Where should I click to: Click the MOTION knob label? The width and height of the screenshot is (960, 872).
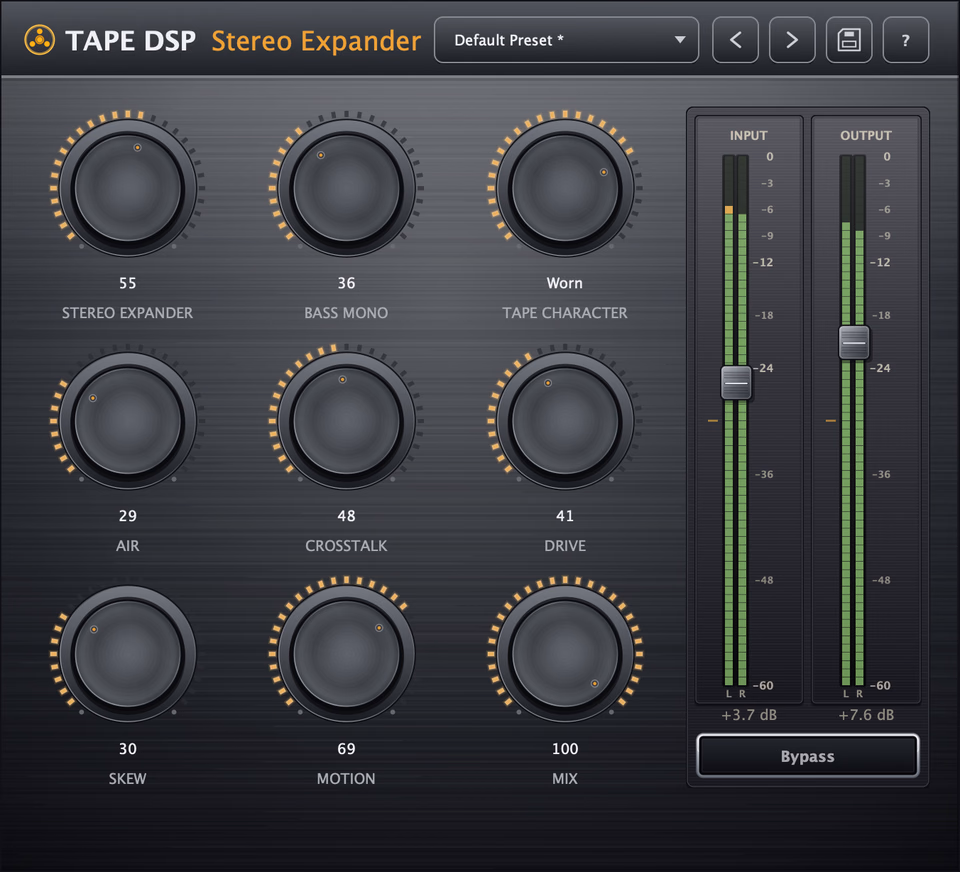(347, 778)
